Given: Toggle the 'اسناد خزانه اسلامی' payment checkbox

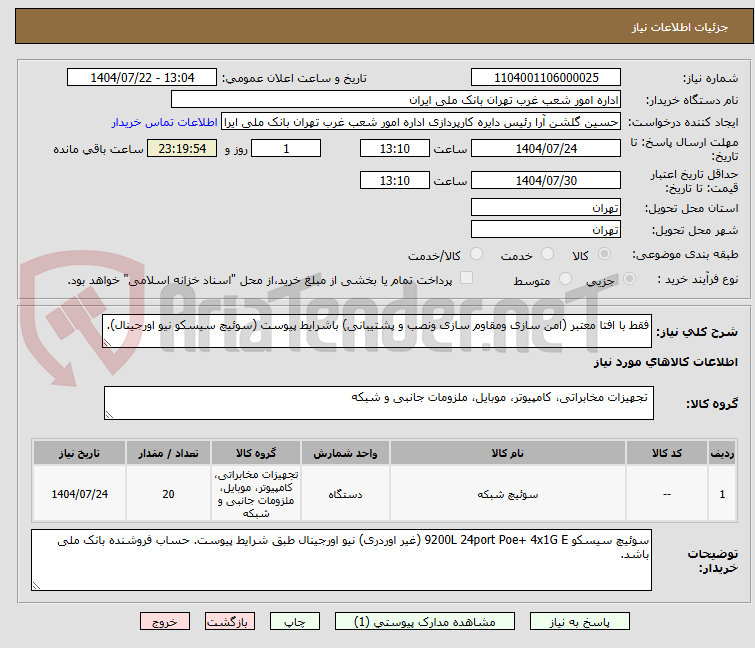Looking at the screenshot, I should point(466,278).
